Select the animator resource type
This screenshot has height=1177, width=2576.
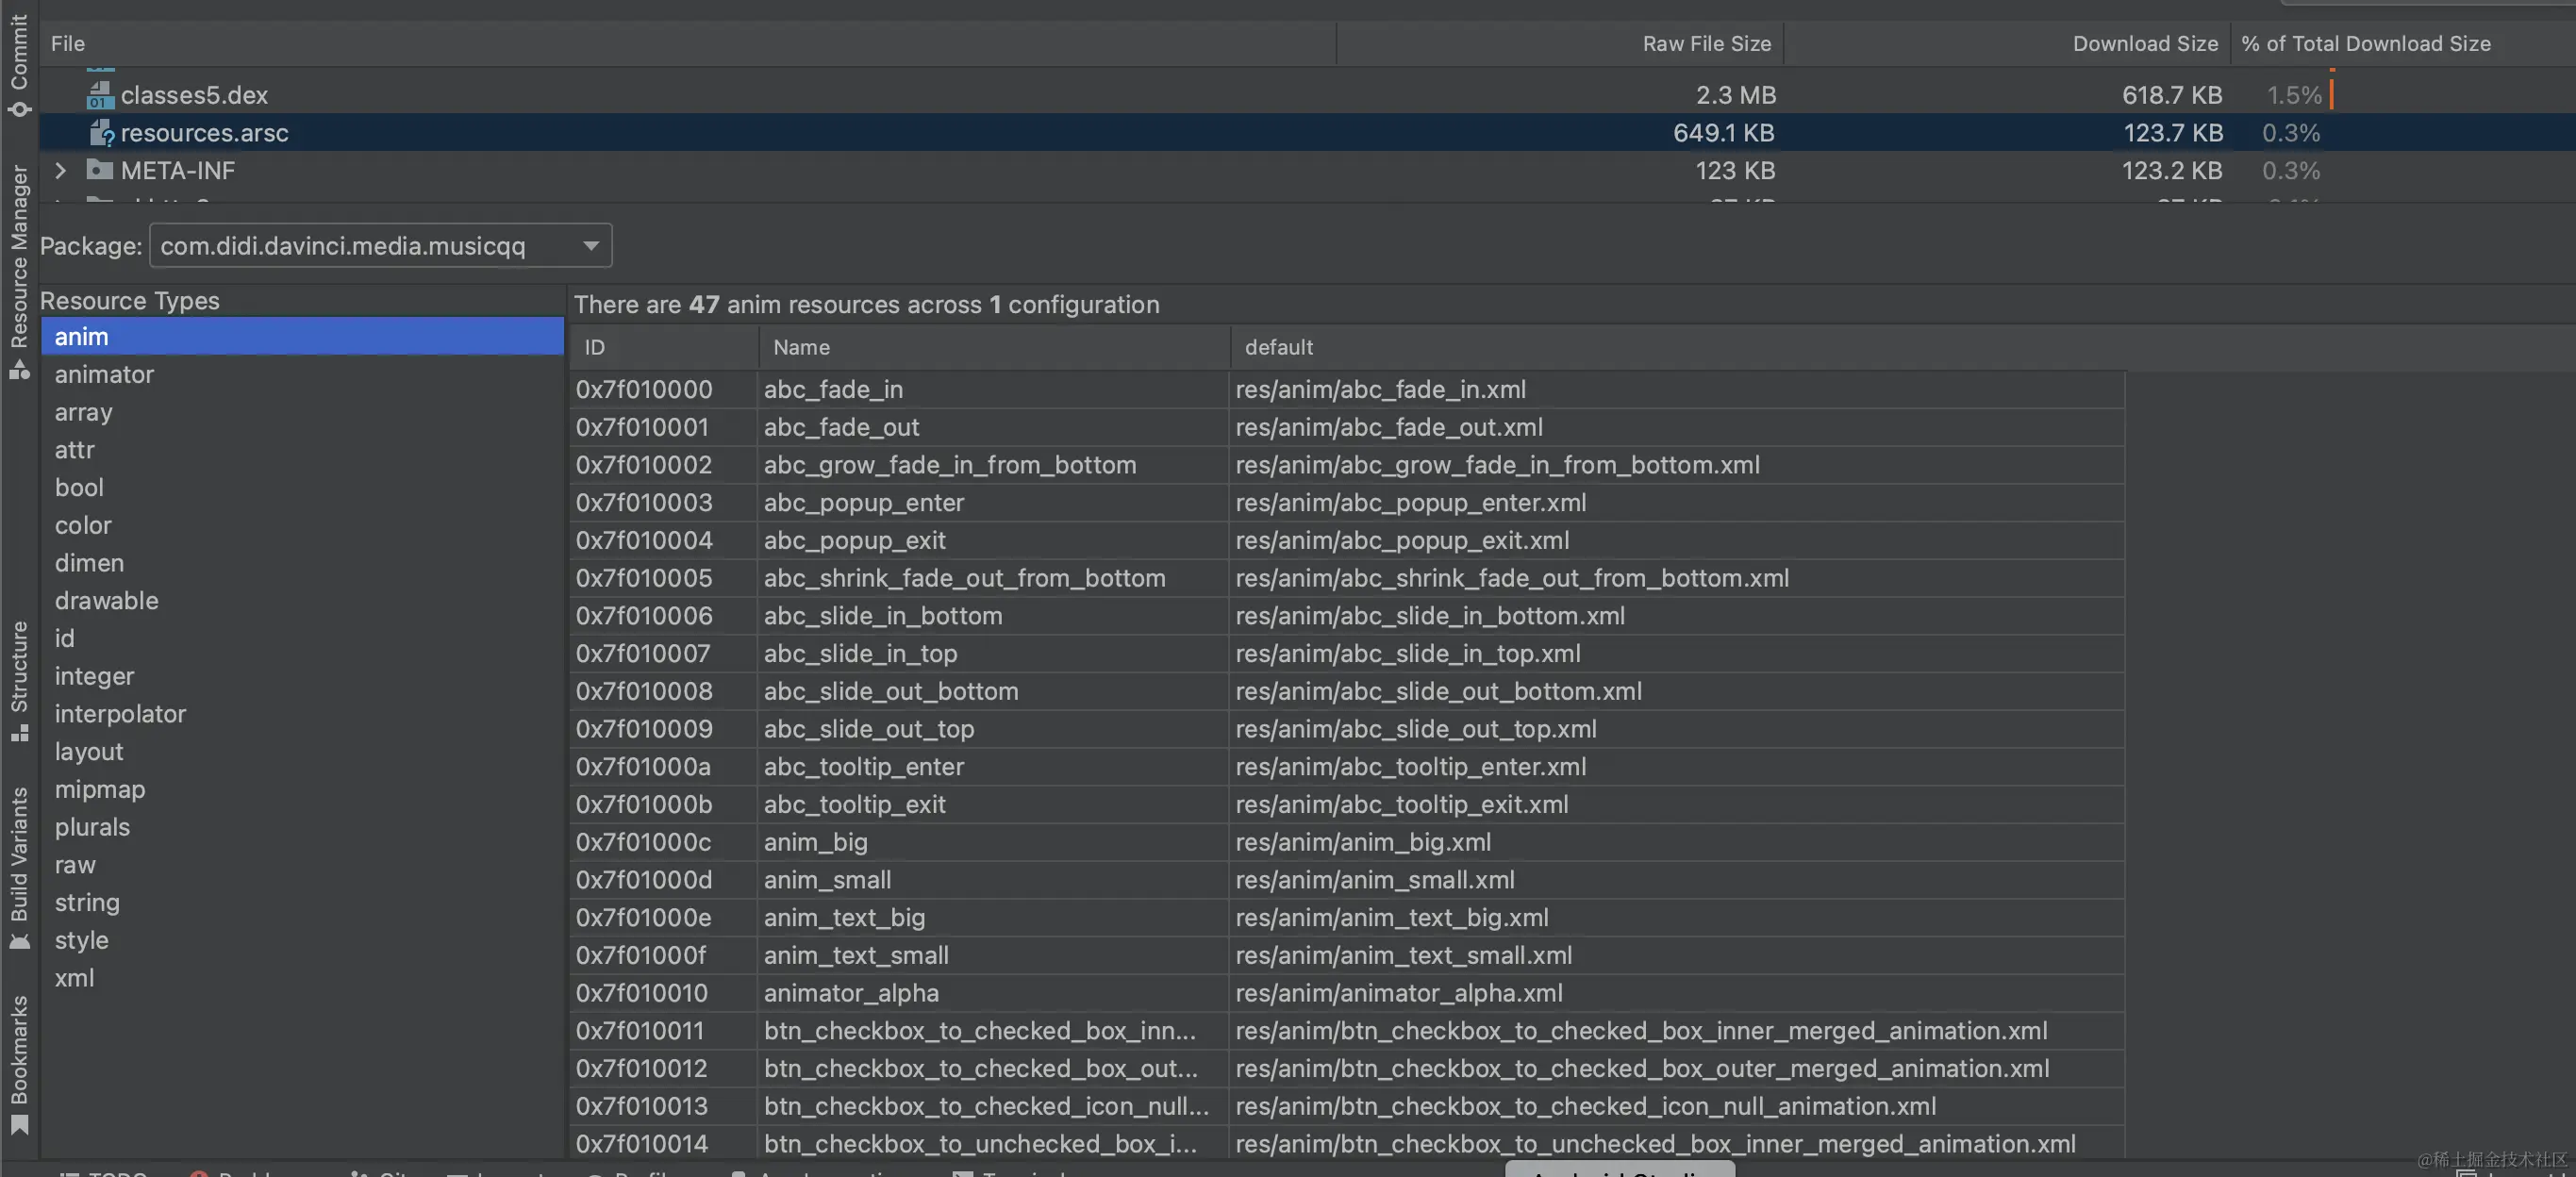(302, 375)
